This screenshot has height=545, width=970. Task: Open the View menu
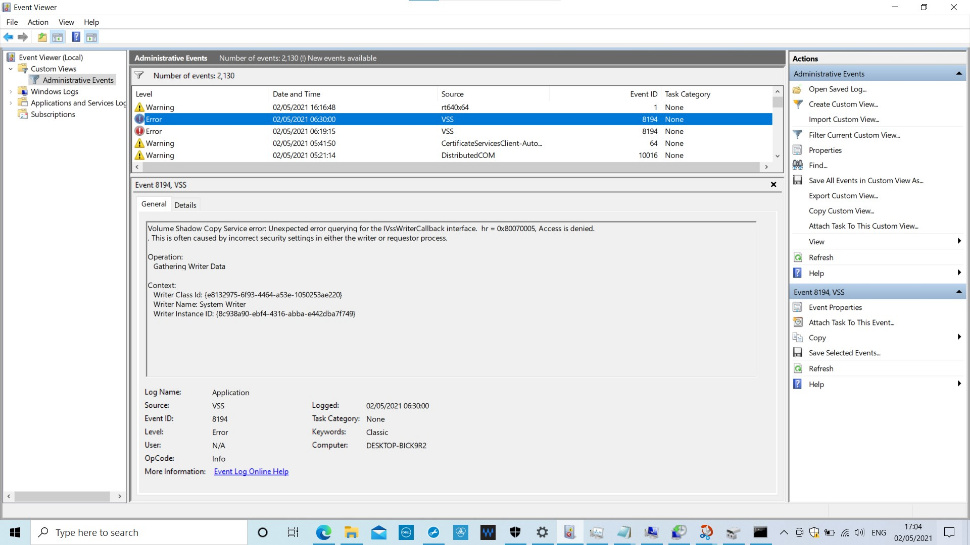point(66,22)
